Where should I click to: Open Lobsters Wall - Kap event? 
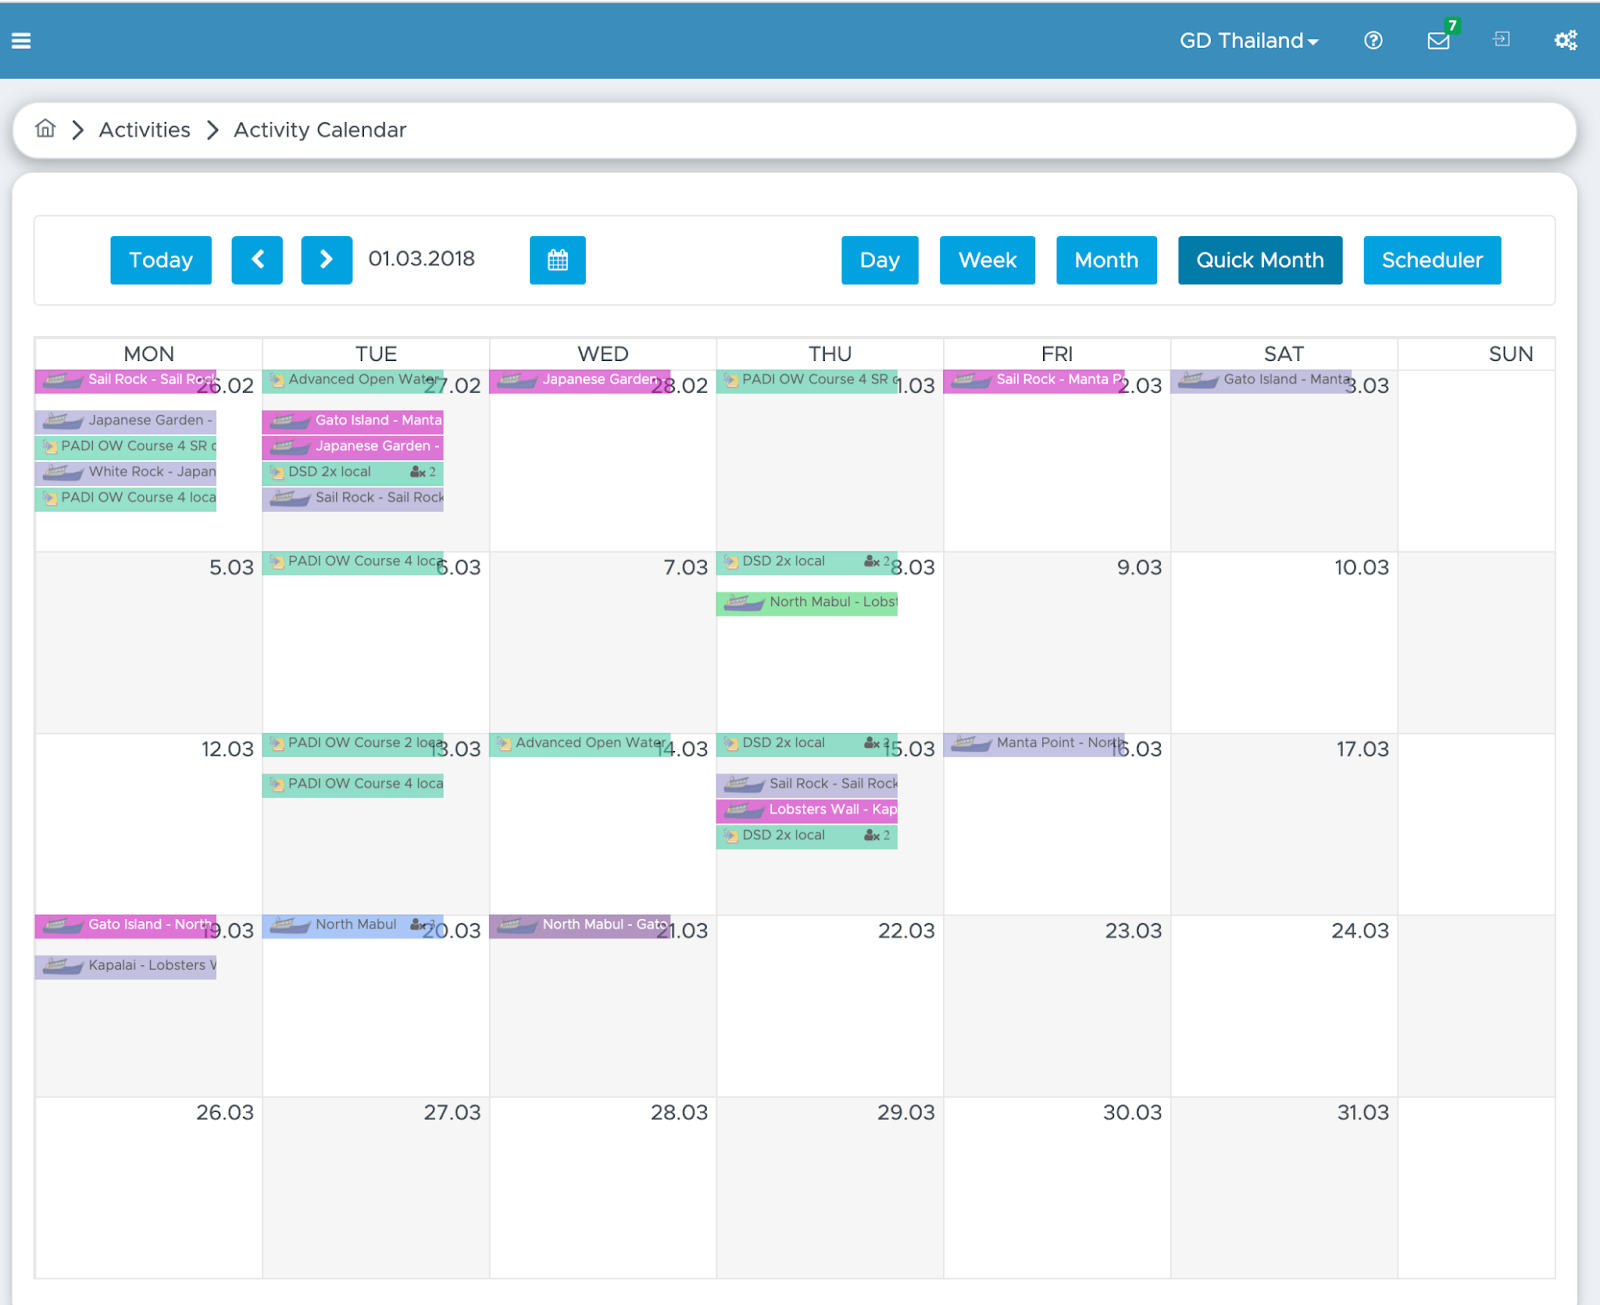click(x=807, y=810)
